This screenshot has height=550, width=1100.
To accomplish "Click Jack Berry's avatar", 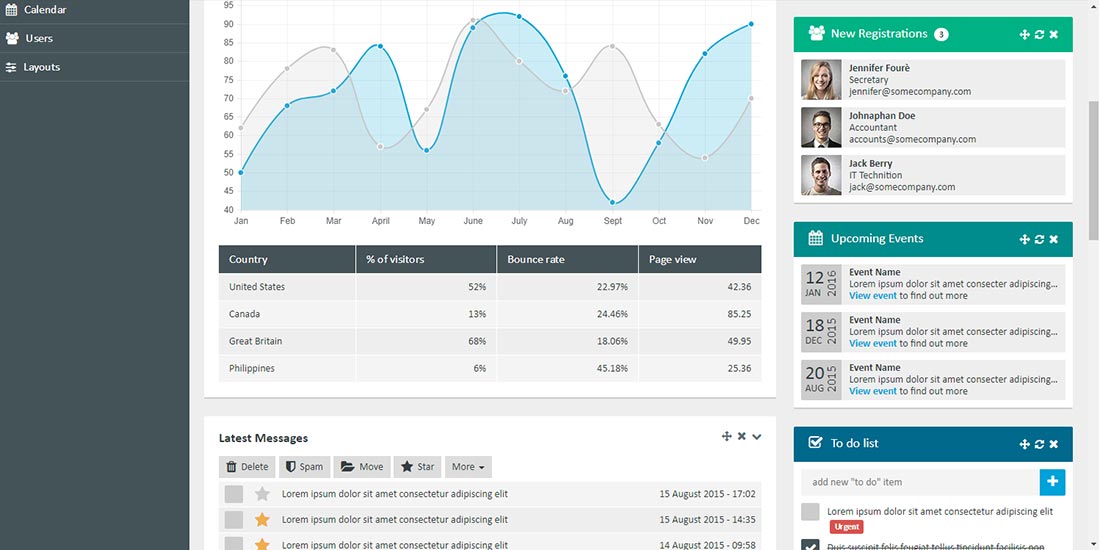I will pos(821,175).
